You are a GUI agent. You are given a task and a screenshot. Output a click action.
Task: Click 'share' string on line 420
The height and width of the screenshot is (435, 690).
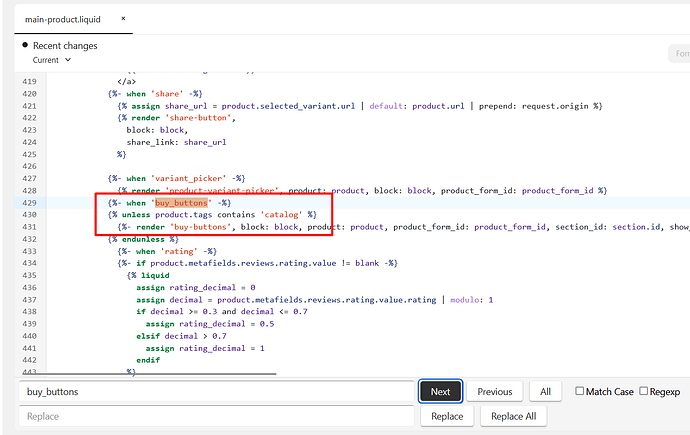click(167, 94)
